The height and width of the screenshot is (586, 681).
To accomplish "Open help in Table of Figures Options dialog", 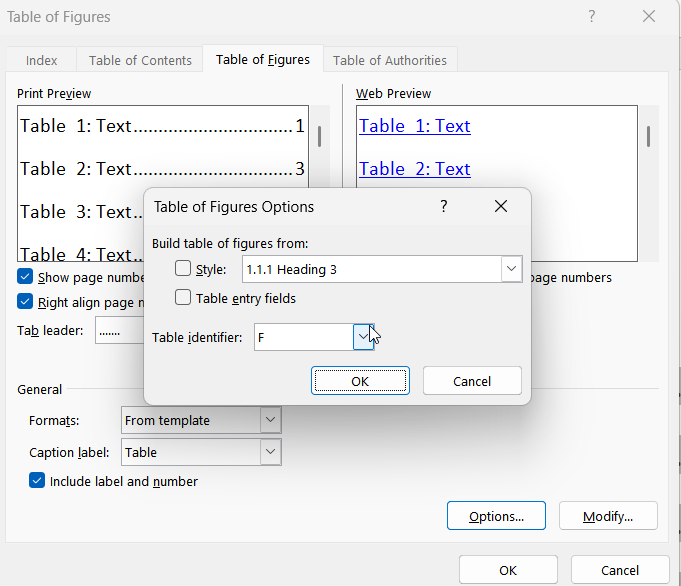I will click(443, 206).
